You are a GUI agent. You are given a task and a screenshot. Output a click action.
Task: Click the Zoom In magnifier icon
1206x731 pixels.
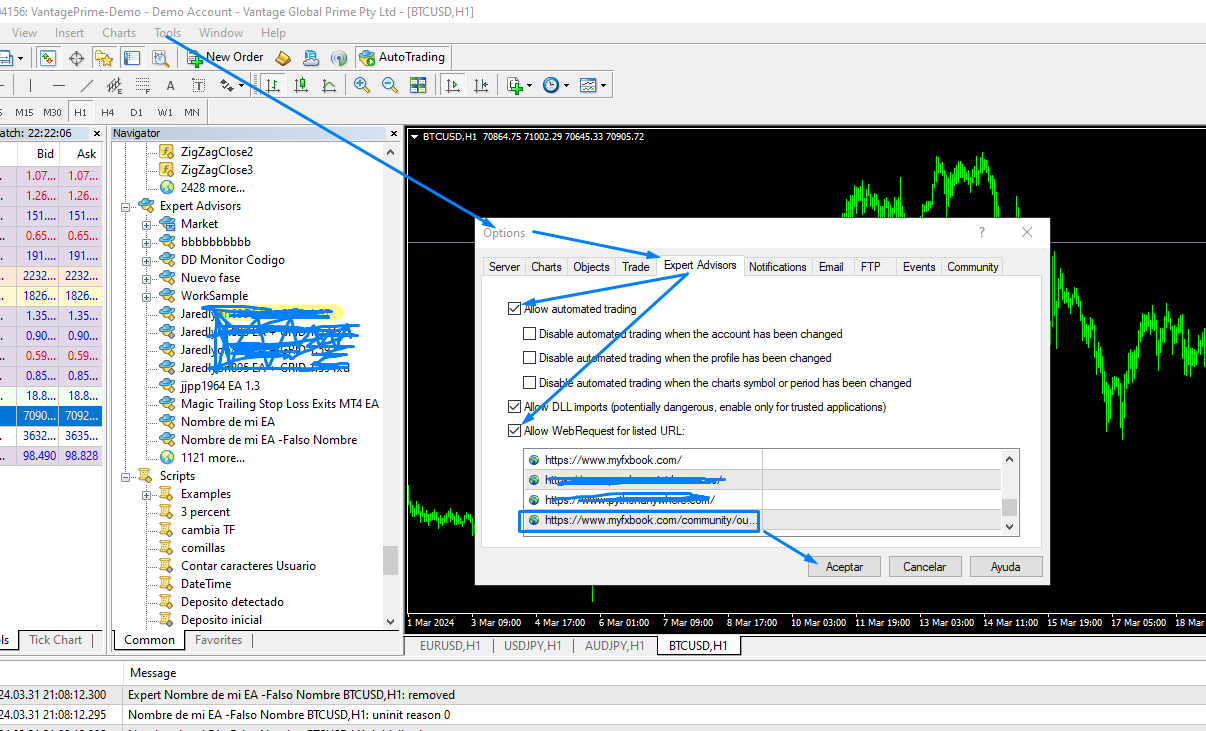coord(362,86)
